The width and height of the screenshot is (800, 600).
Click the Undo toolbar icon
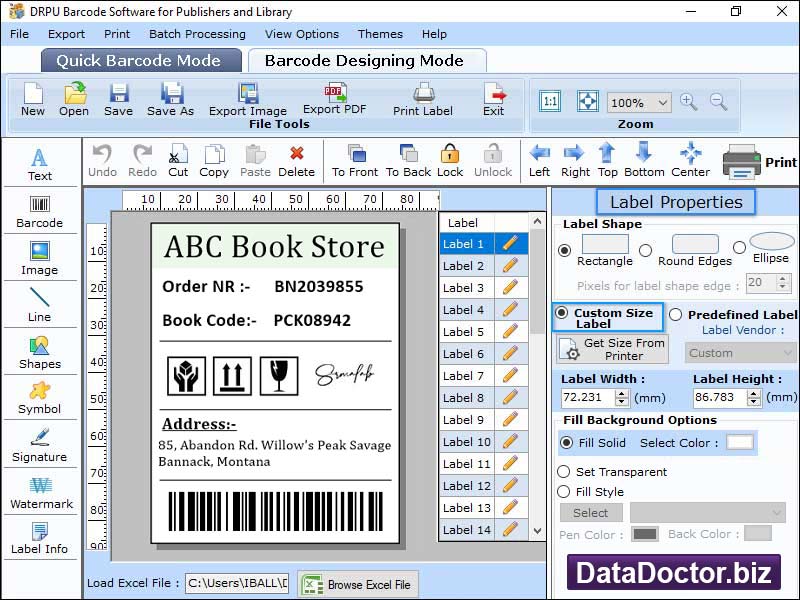103,161
